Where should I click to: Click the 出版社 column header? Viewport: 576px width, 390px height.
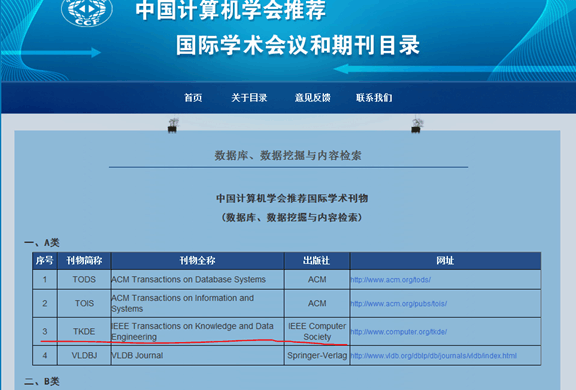click(x=317, y=261)
